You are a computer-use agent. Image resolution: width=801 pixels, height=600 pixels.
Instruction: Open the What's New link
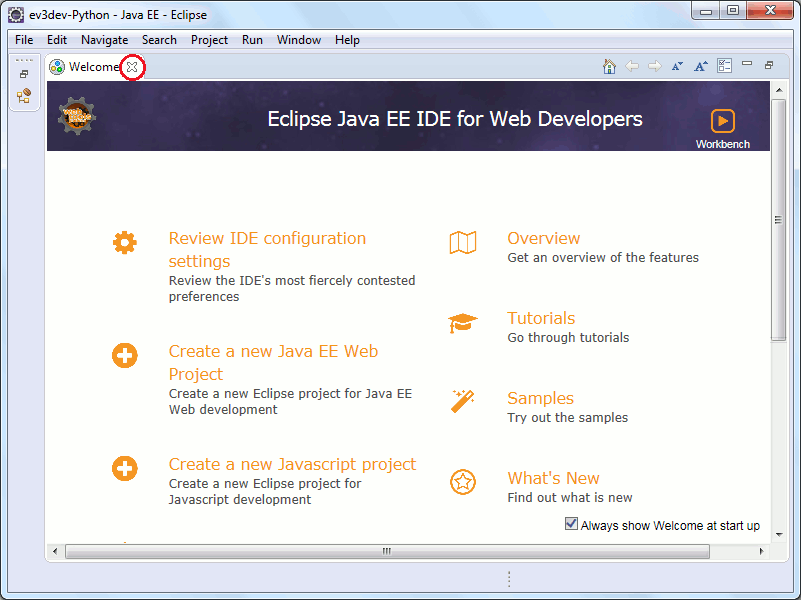tap(553, 478)
